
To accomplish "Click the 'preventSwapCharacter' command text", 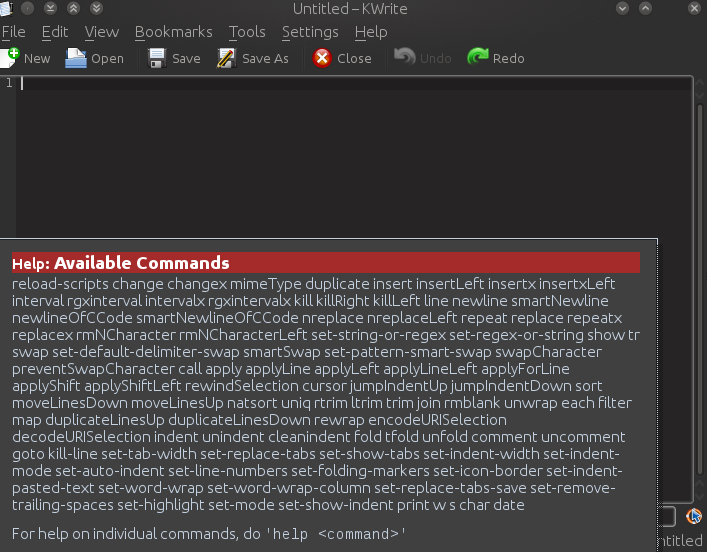I will pos(93,369).
